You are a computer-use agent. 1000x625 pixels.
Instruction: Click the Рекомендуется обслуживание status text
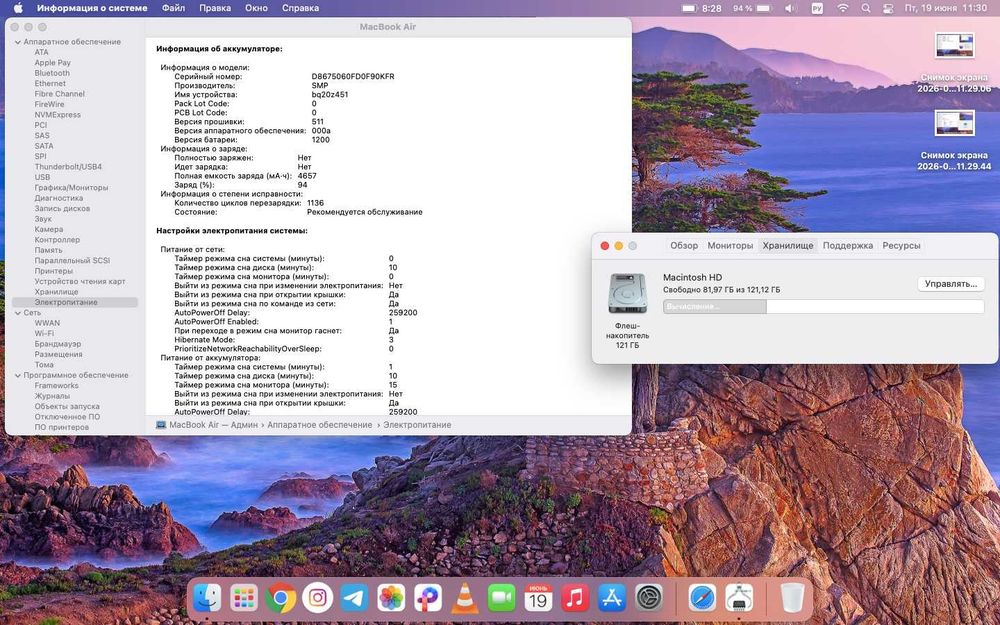tap(364, 212)
